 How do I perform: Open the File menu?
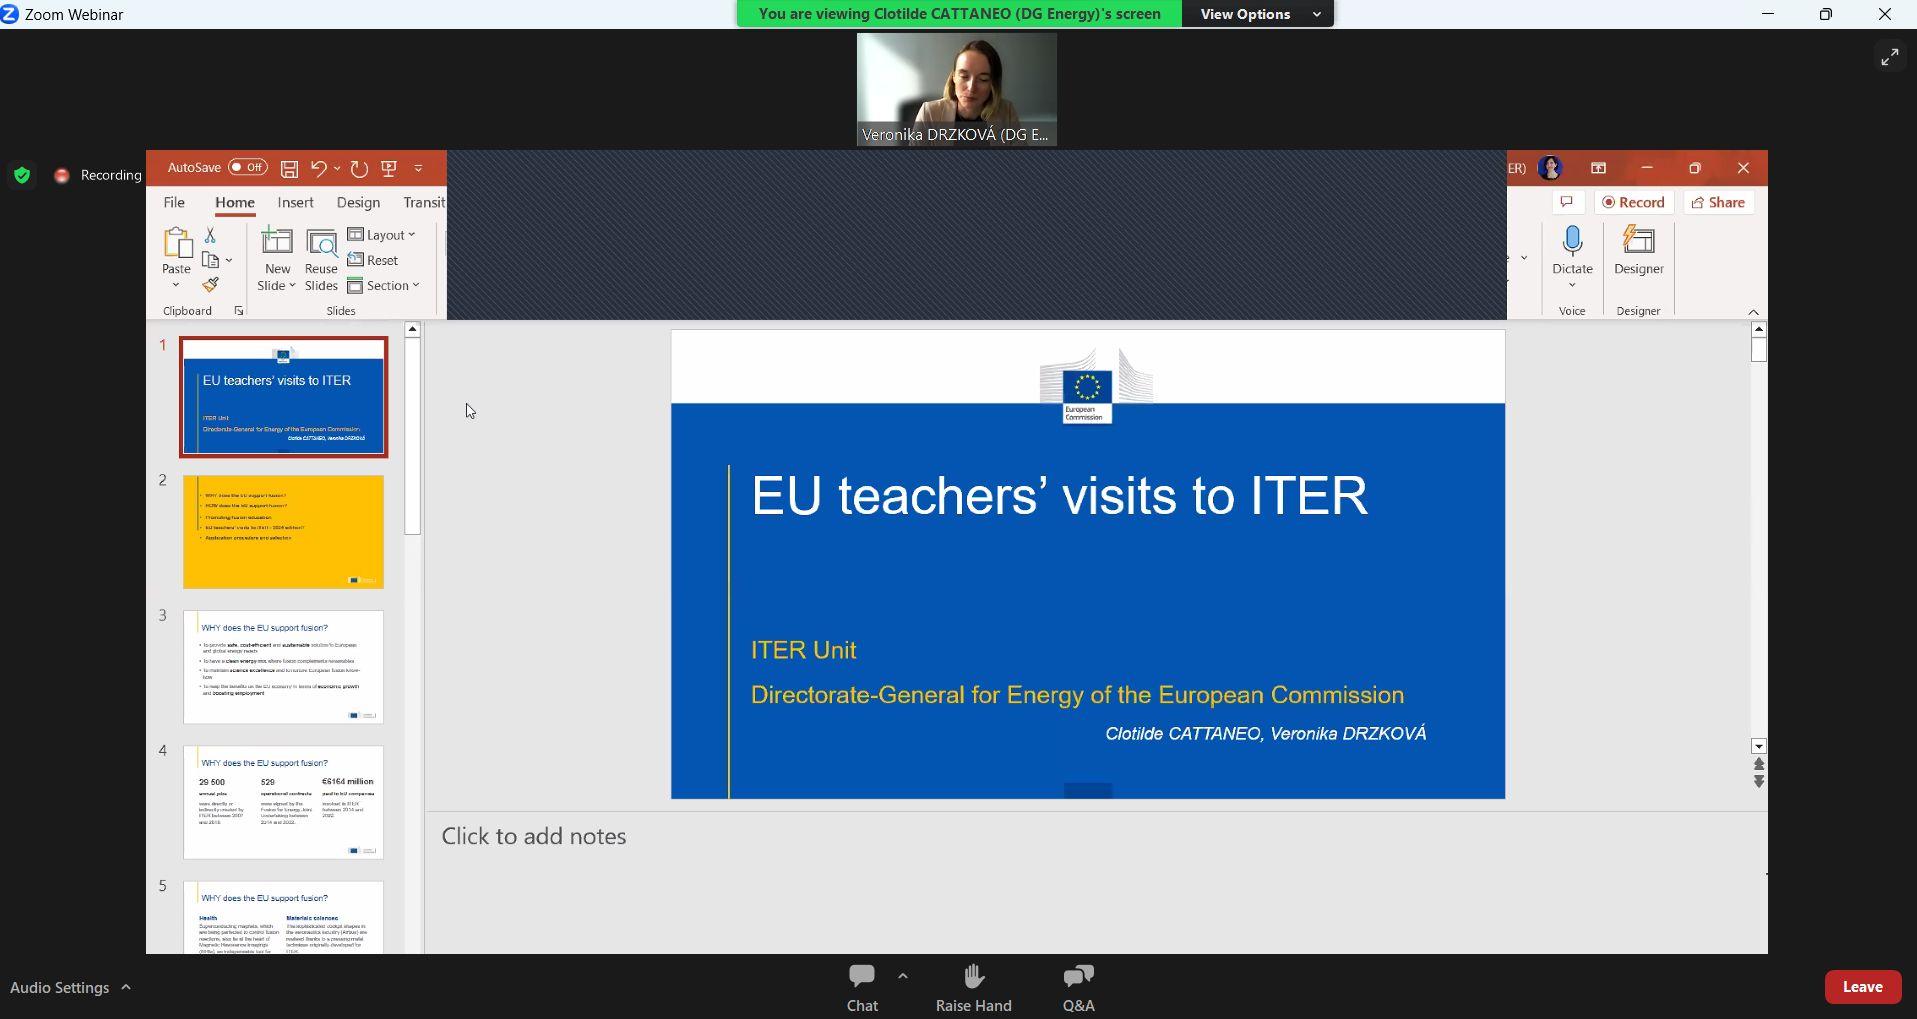[x=174, y=203]
